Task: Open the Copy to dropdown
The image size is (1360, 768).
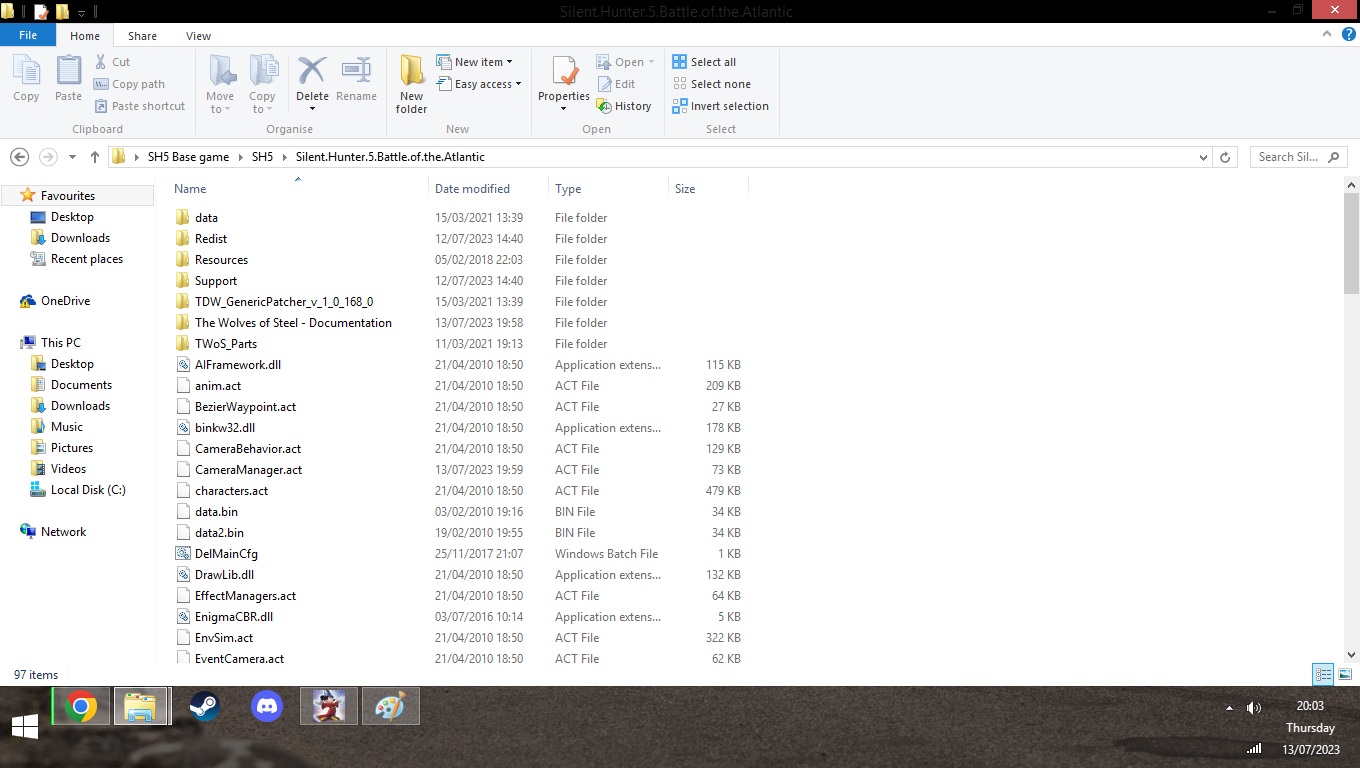Action: click(262, 85)
